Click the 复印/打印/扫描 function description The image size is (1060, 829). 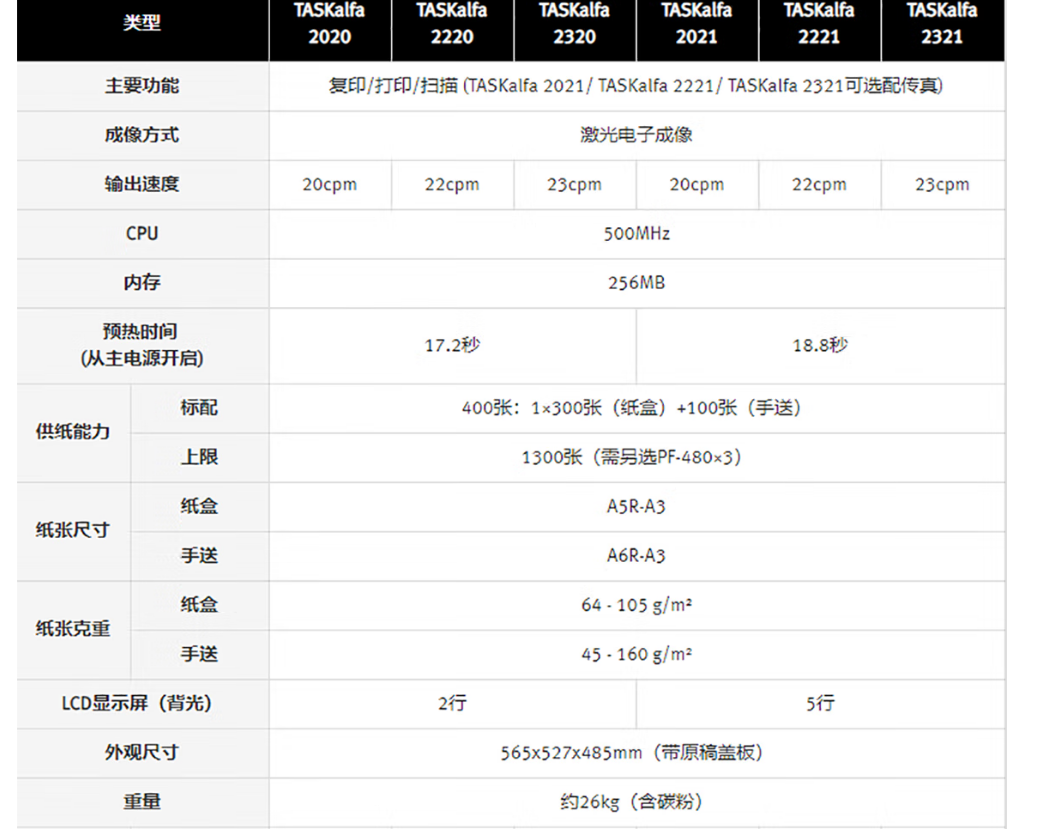point(635,86)
